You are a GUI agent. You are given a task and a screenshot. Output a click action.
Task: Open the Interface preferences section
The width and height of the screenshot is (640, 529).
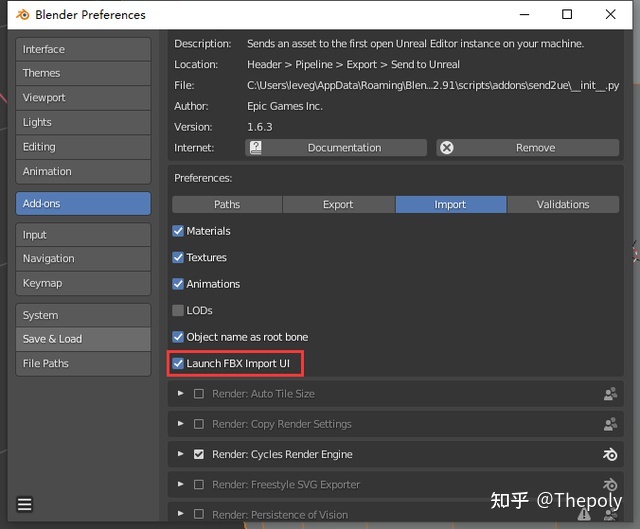83,49
